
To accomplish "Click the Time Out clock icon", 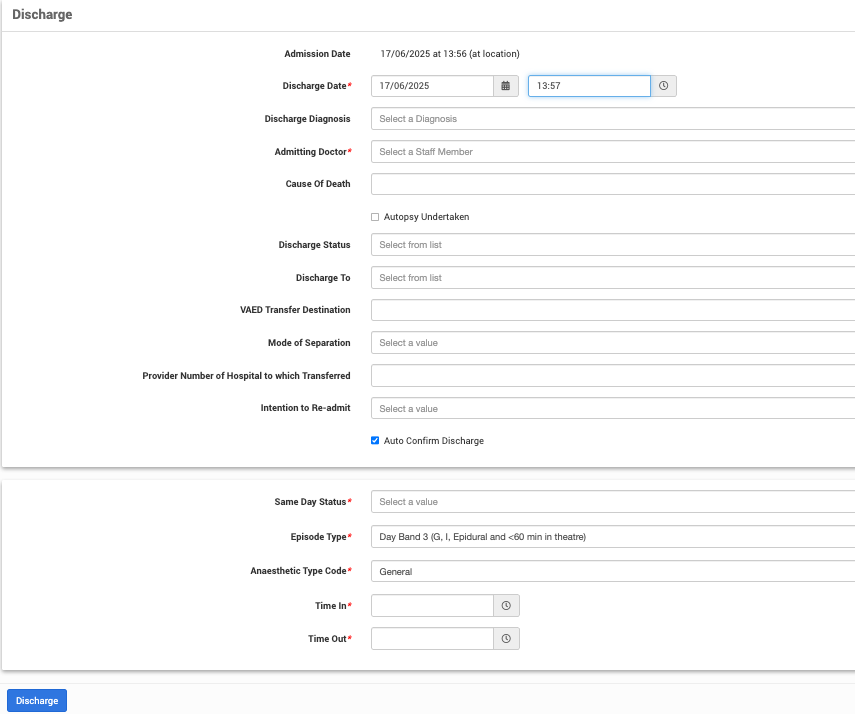I will 506,638.
